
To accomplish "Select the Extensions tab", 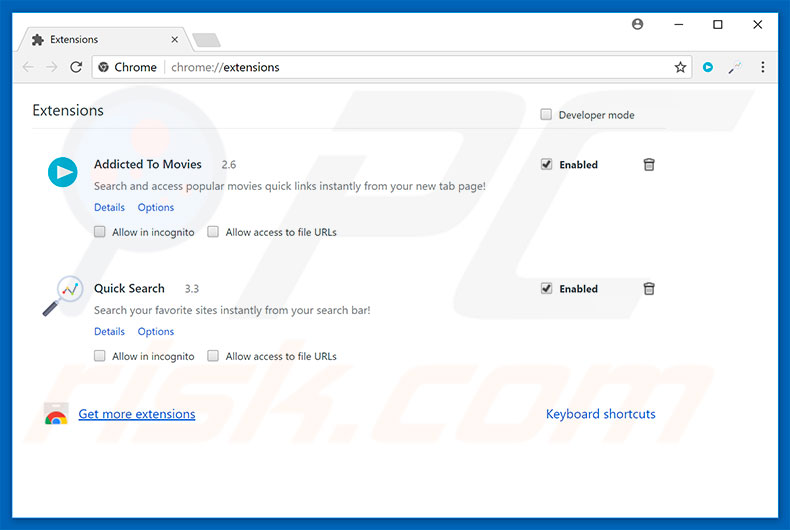I will (x=104, y=39).
